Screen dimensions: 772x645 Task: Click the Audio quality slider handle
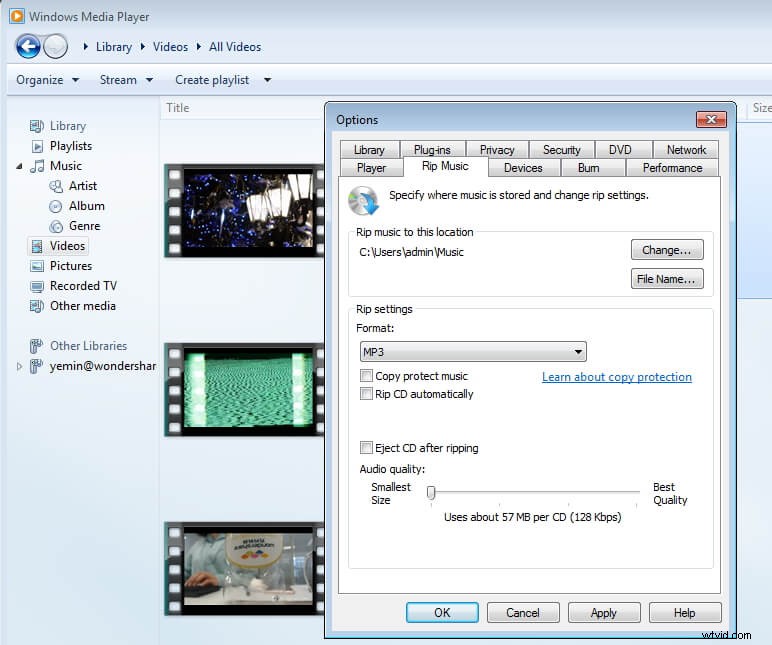tap(431, 492)
